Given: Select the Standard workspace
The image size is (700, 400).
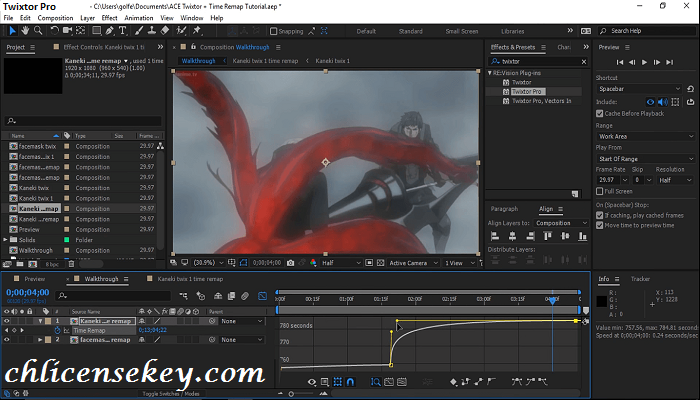Looking at the screenshot, I should [x=410, y=31].
